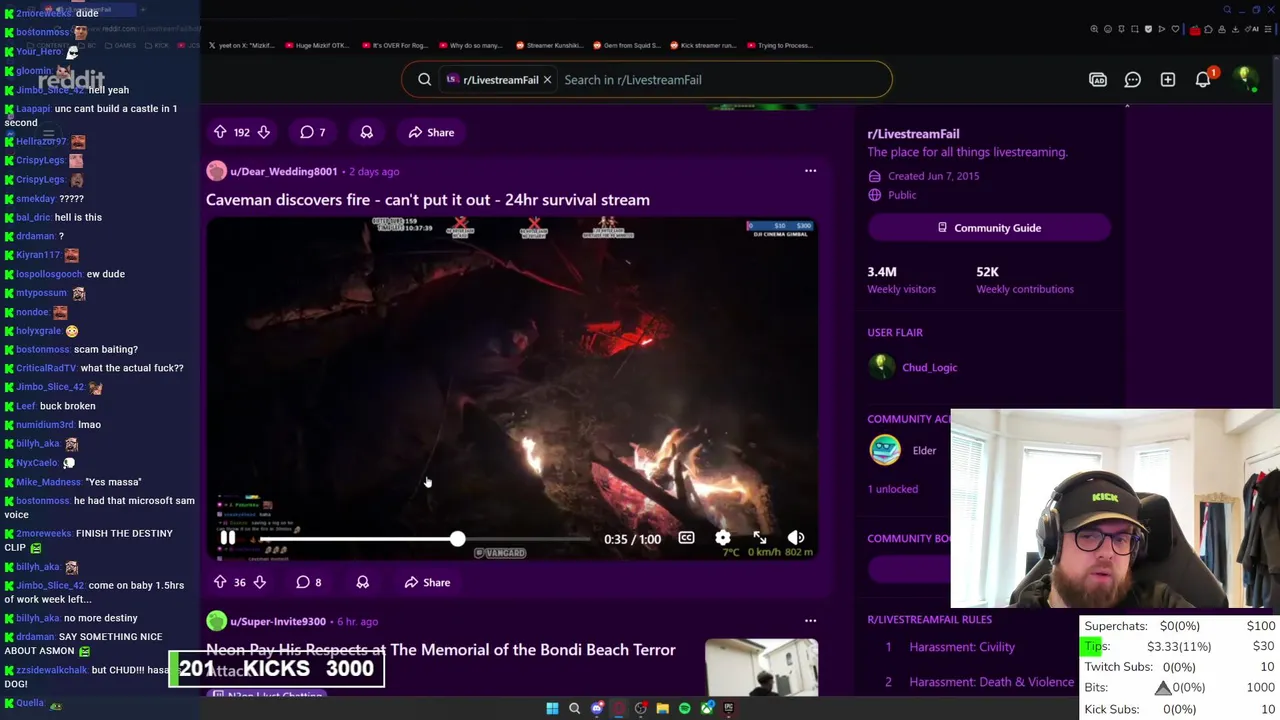Click the create post plus icon

[1168, 80]
